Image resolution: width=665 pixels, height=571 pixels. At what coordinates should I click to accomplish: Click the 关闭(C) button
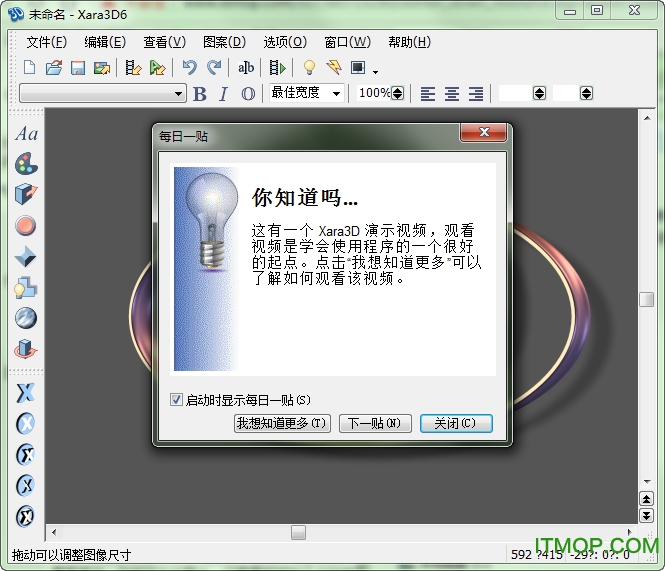pyautogui.click(x=456, y=423)
